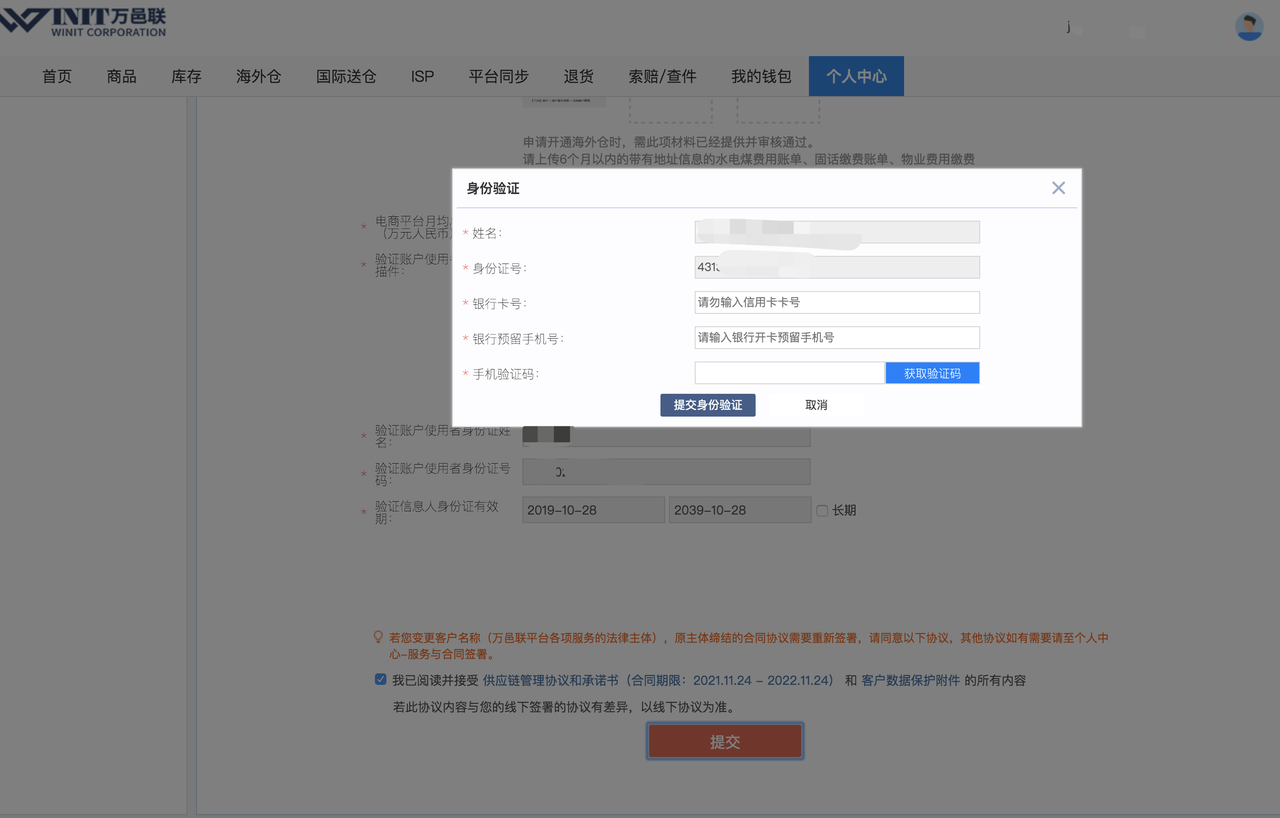
Task: Click the 2039-10-28 end date field
Action: (x=740, y=510)
